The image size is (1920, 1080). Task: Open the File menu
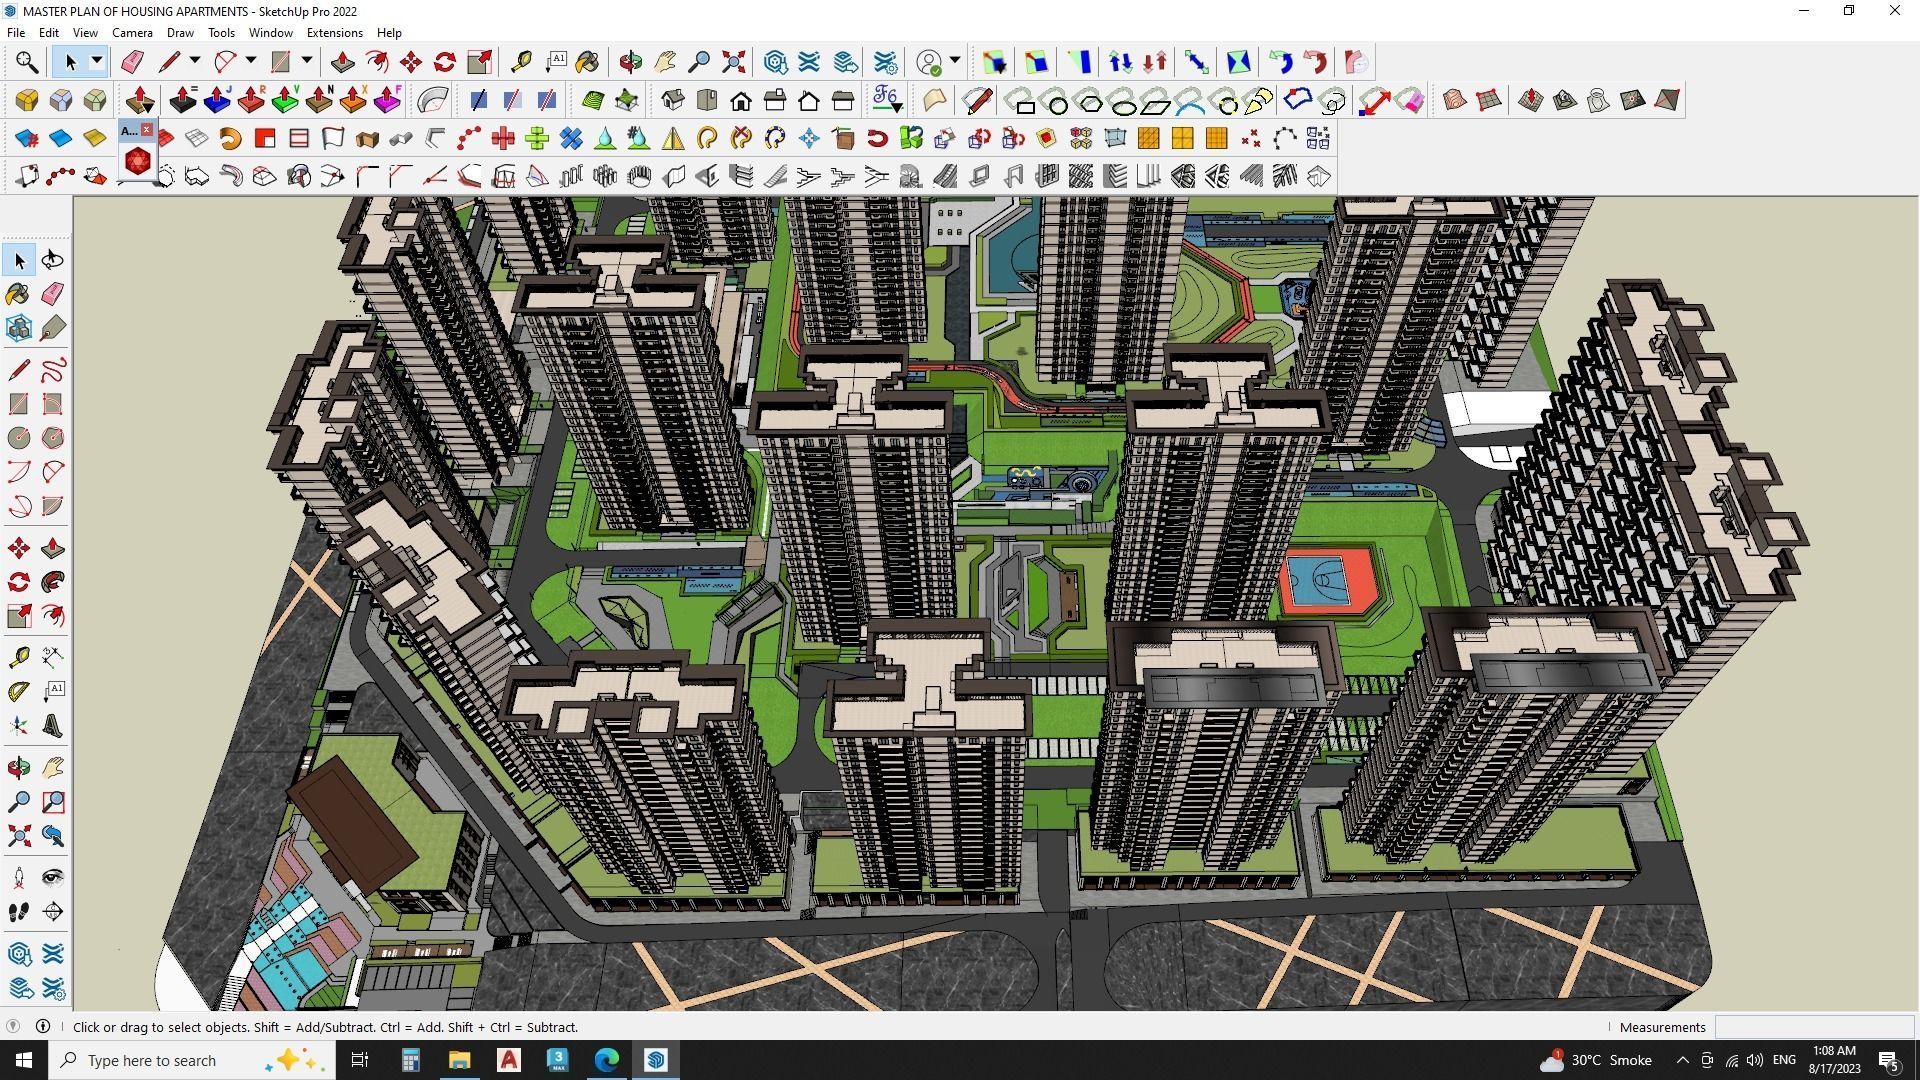pyautogui.click(x=16, y=33)
